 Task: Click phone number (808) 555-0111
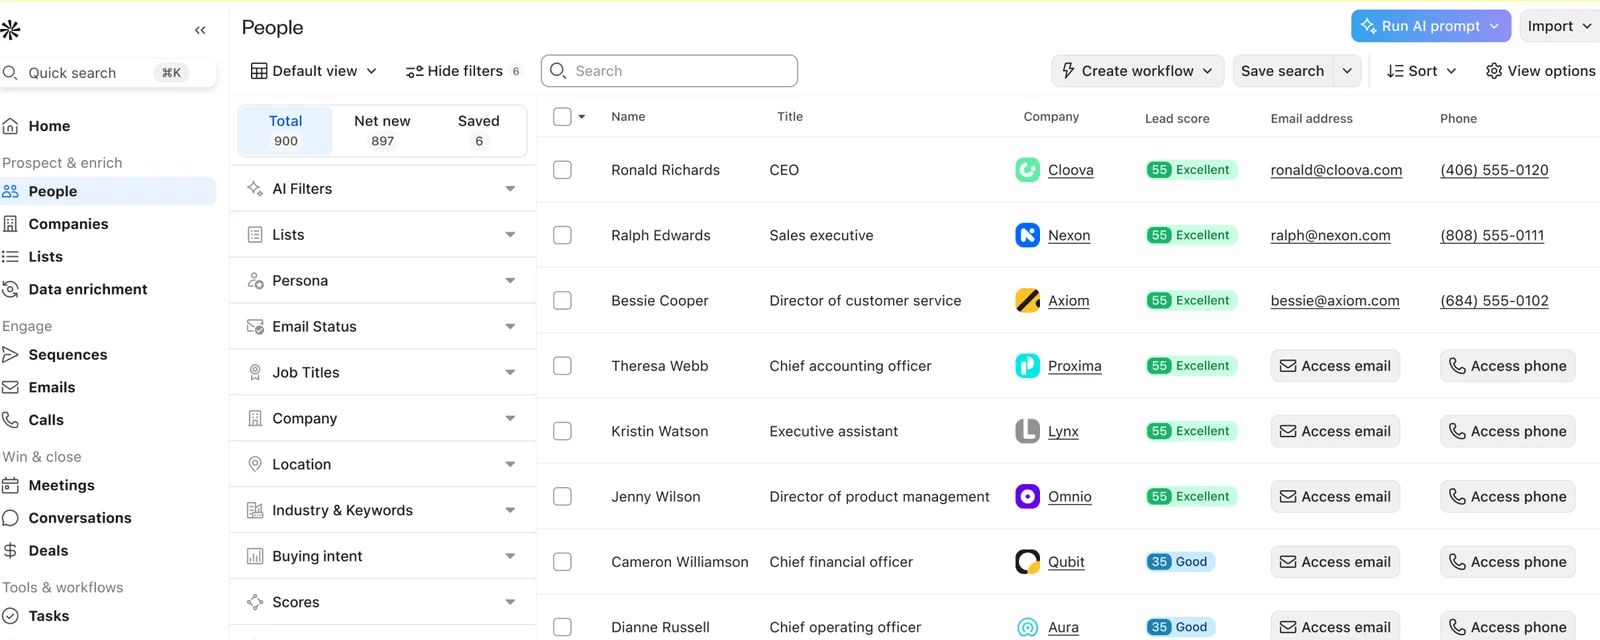click(1492, 235)
